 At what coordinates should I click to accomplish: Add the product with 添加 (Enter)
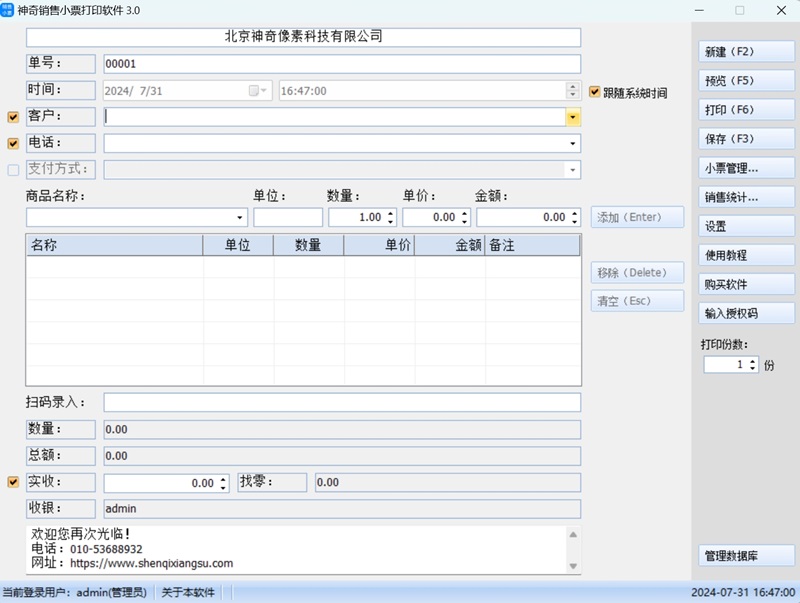tap(637, 217)
